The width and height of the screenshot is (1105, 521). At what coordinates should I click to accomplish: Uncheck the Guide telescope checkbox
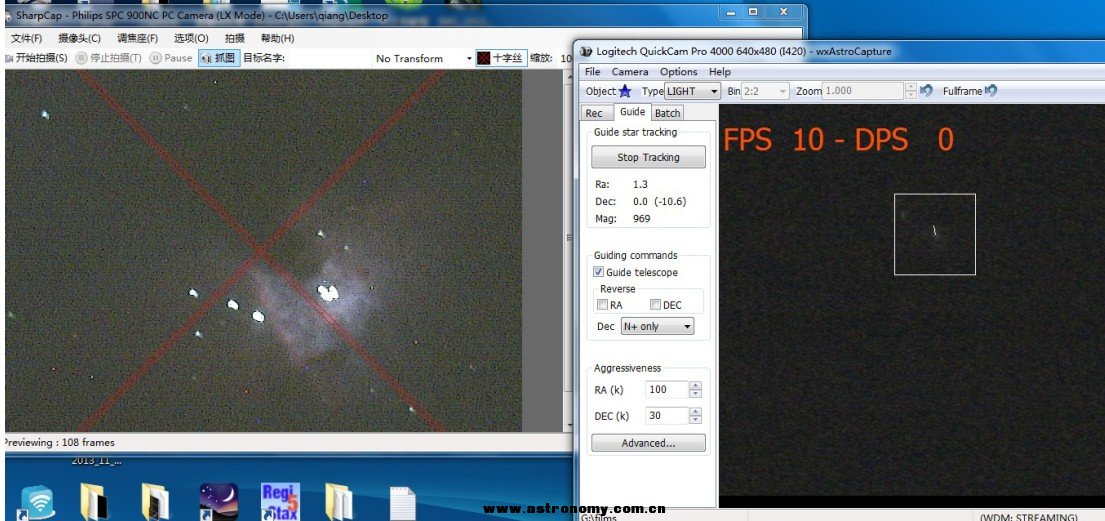click(x=599, y=272)
